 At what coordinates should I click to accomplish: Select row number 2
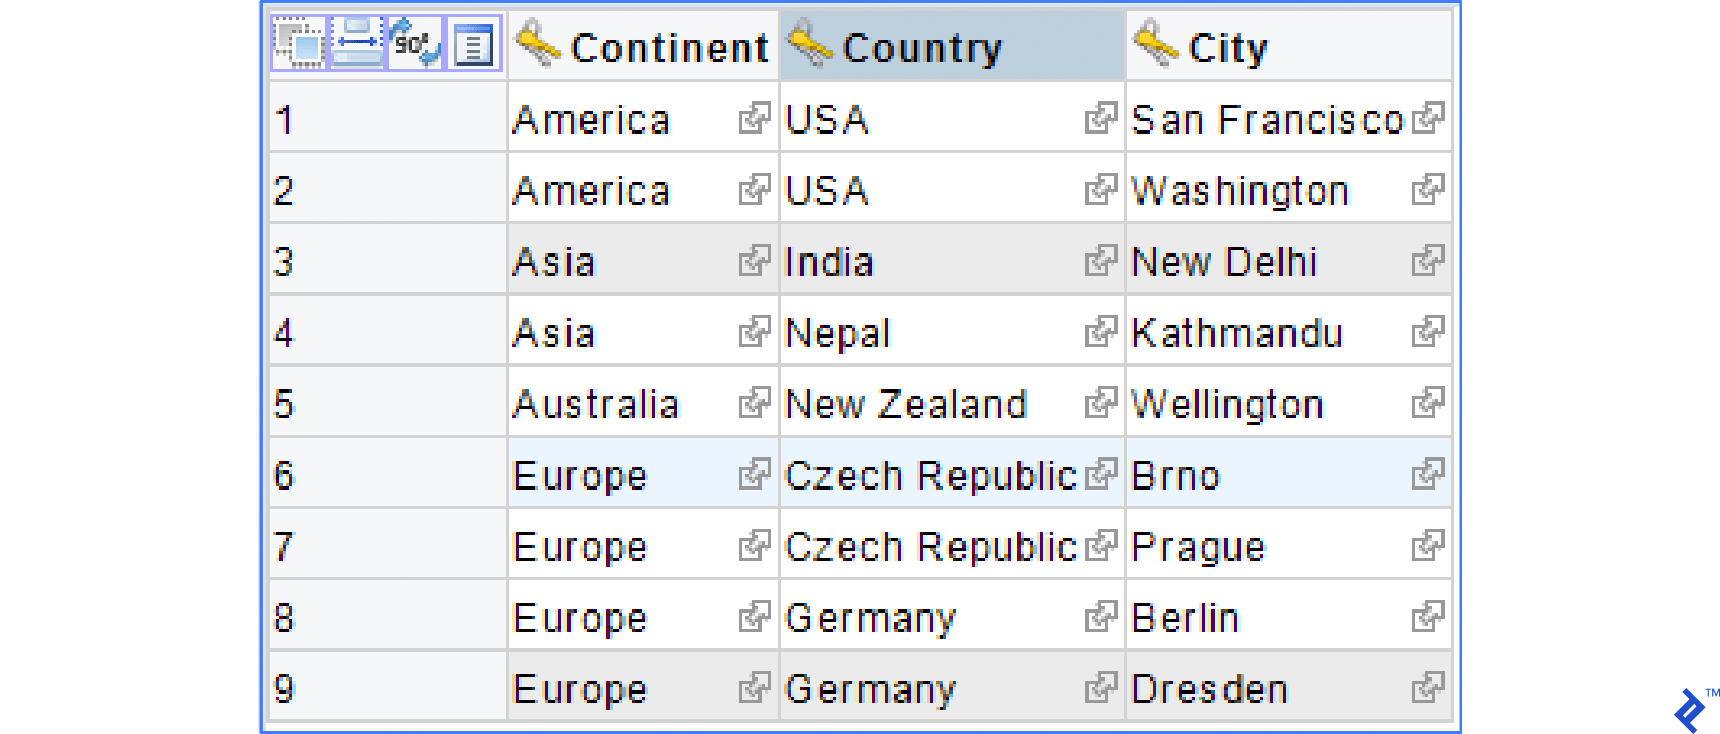coord(387,189)
